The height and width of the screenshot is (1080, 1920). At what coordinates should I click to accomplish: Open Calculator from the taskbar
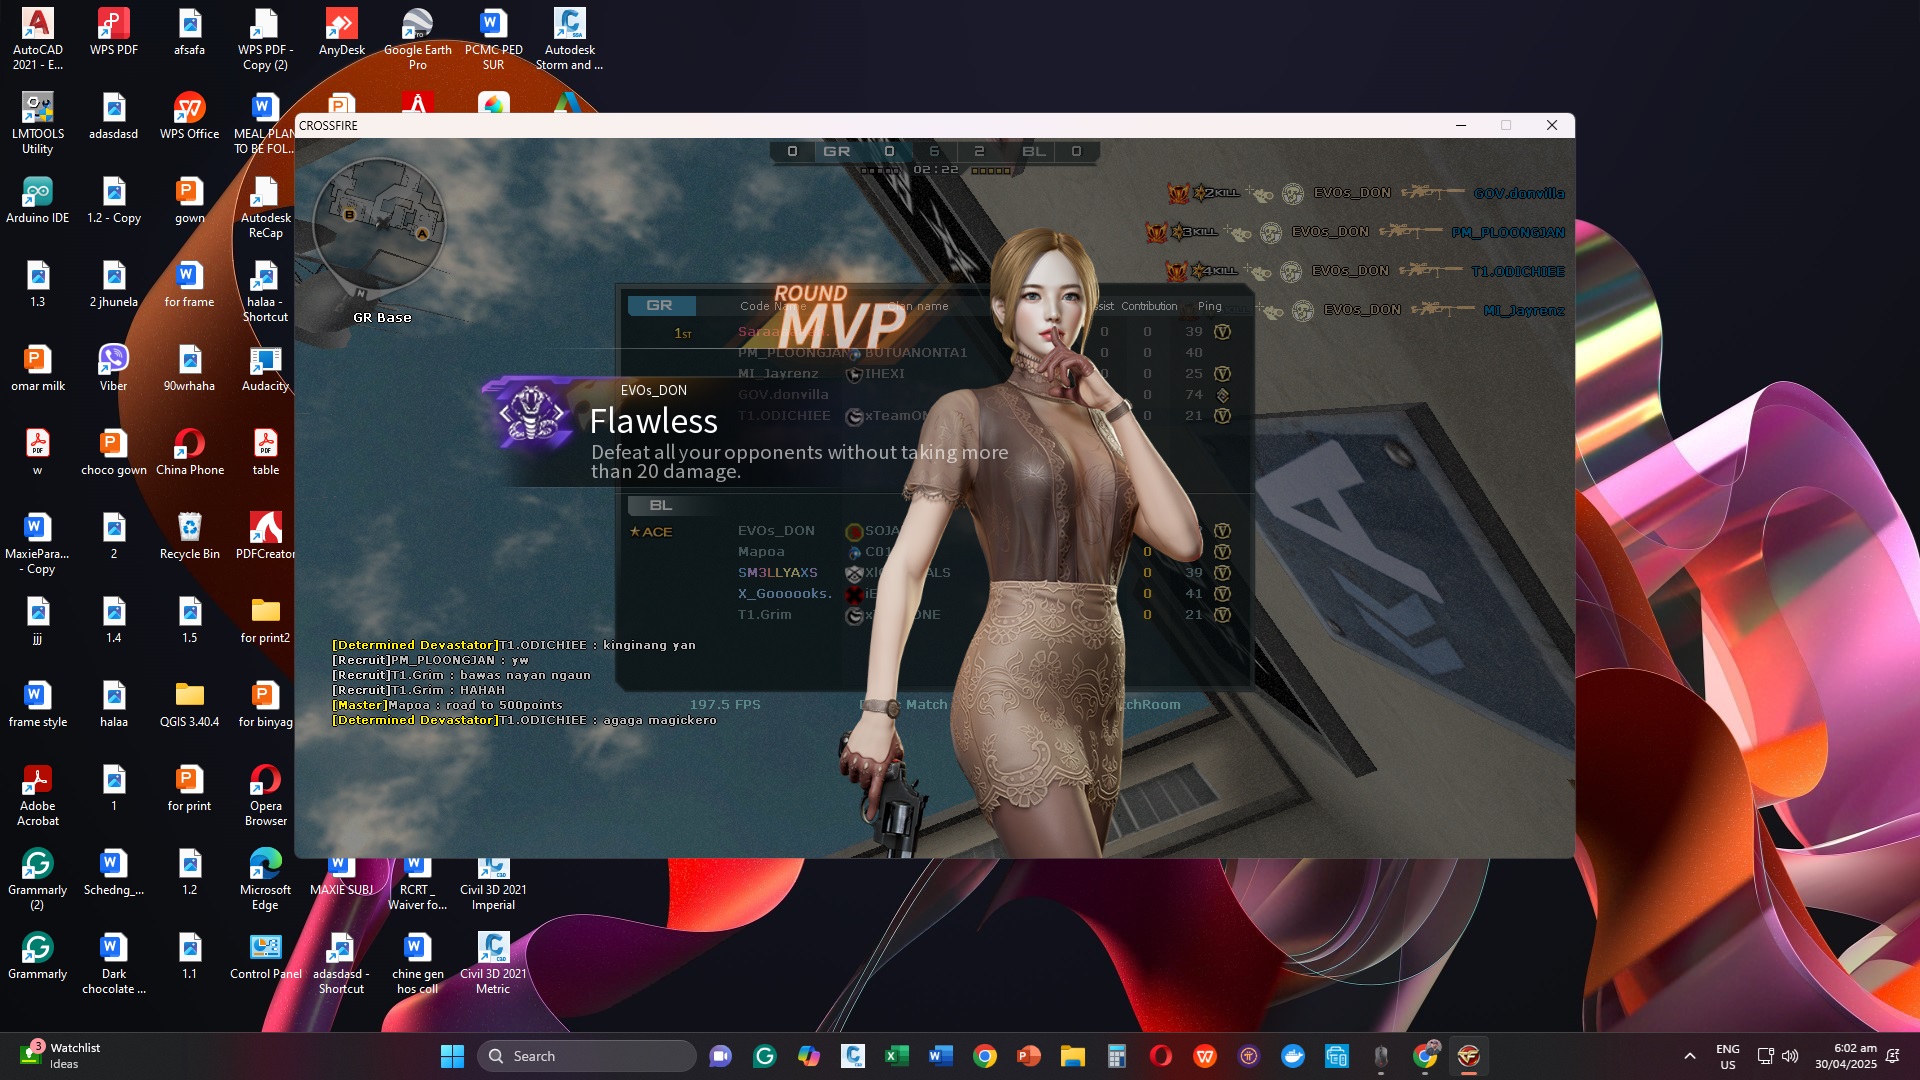1117,1056
